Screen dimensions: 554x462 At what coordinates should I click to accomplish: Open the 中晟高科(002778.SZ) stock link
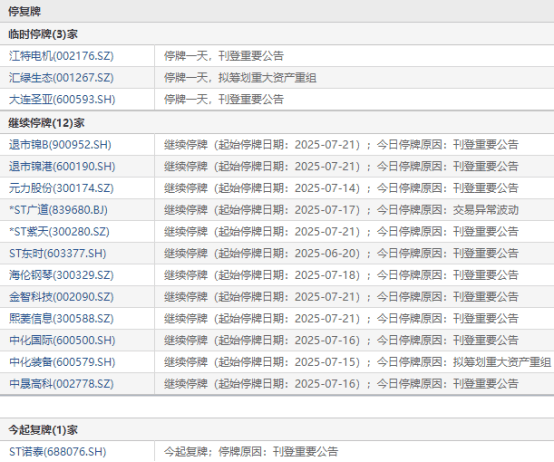click(x=61, y=384)
